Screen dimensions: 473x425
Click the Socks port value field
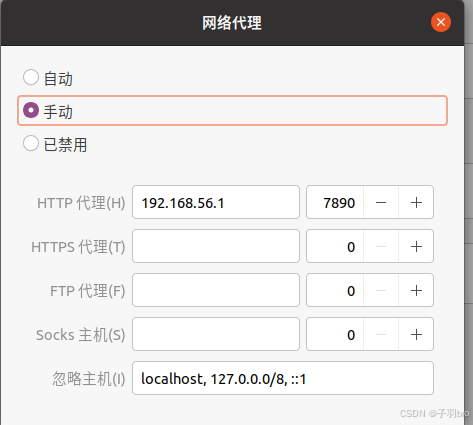[x=335, y=334]
